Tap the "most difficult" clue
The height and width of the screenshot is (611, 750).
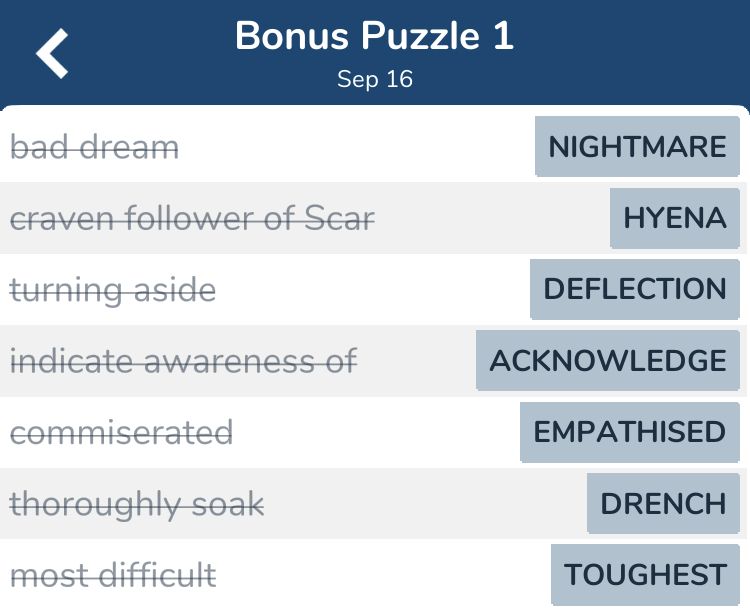[x=113, y=575]
